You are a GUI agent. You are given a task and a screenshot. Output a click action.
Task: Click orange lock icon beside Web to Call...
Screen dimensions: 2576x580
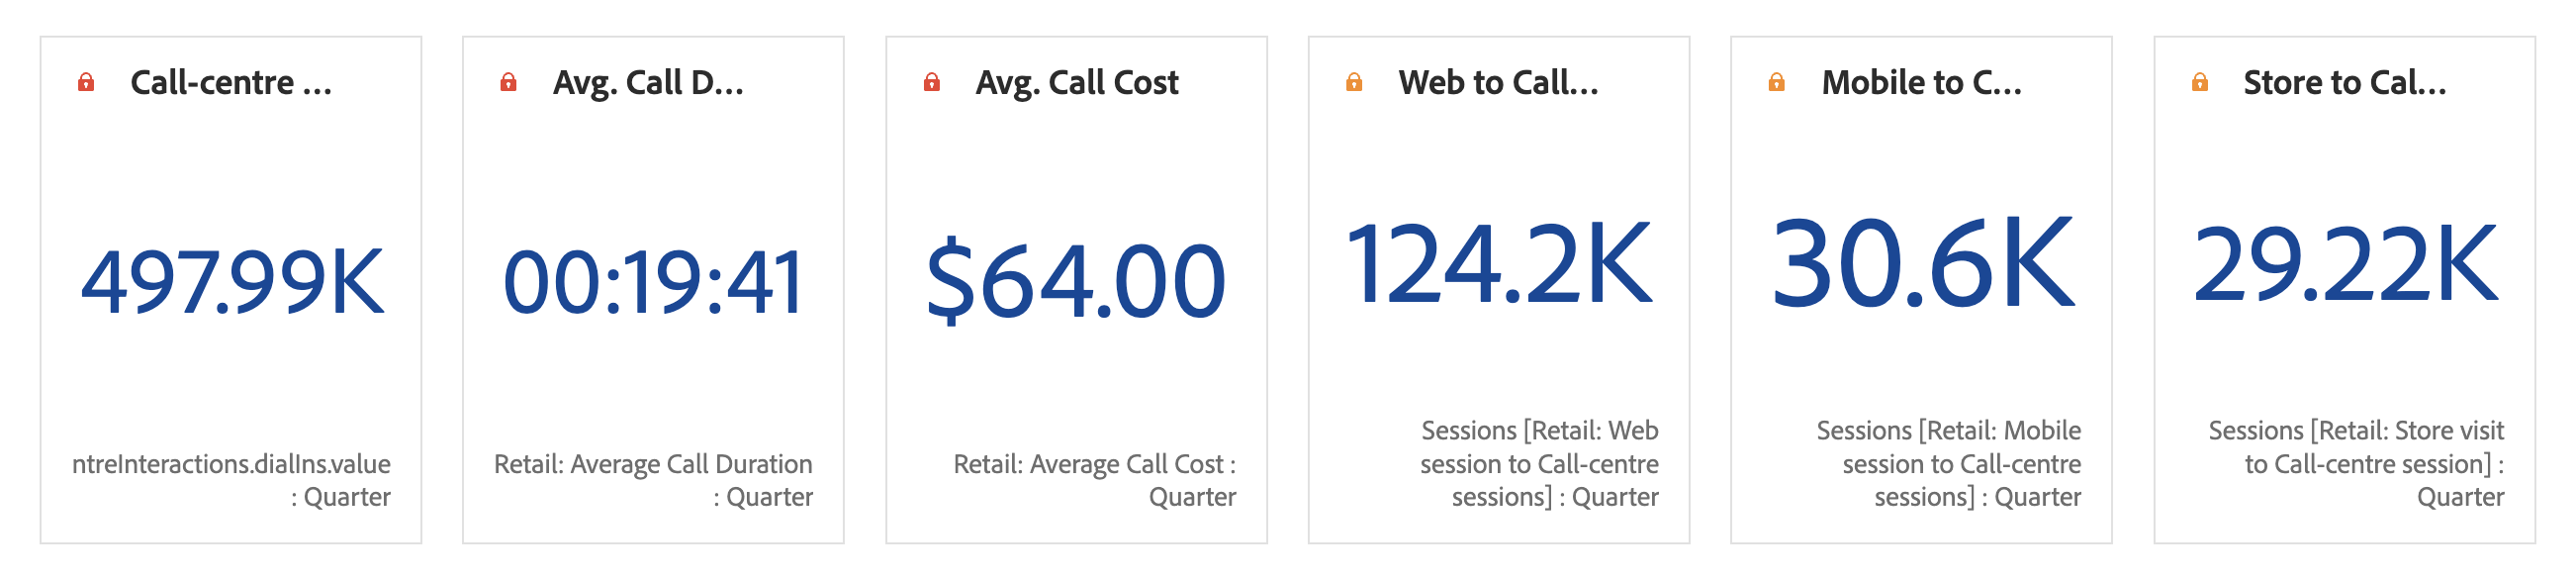click(1354, 82)
